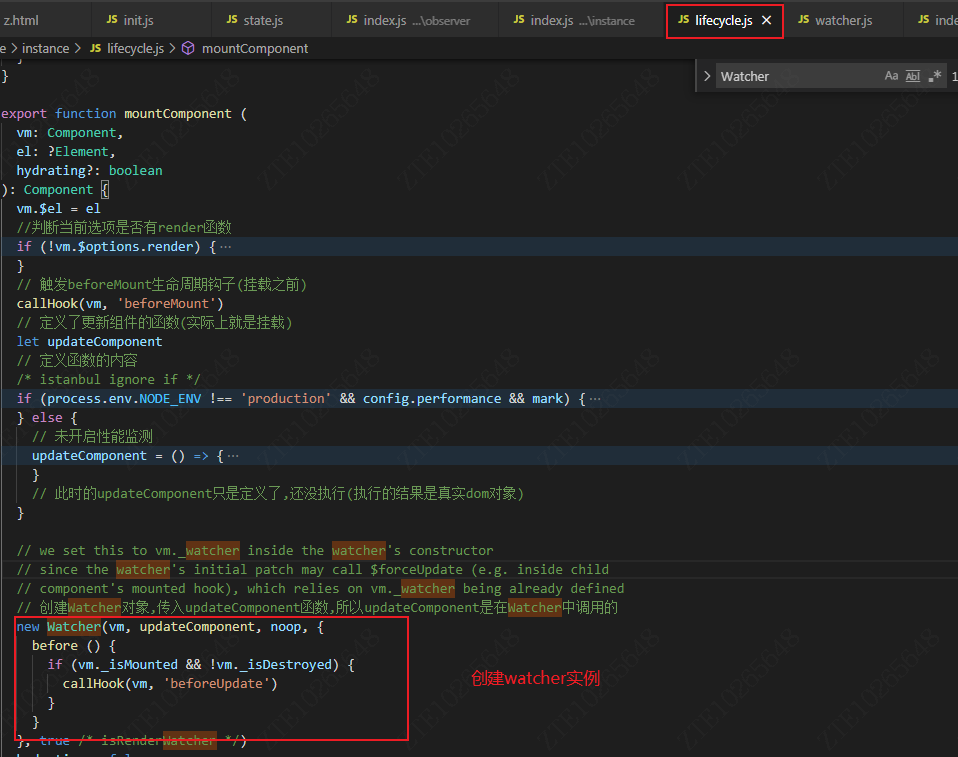Image resolution: width=958 pixels, height=757 pixels.
Task: Click the mountComponent symbol icon in breadcrumb
Action: pyautogui.click(x=188, y=48)
